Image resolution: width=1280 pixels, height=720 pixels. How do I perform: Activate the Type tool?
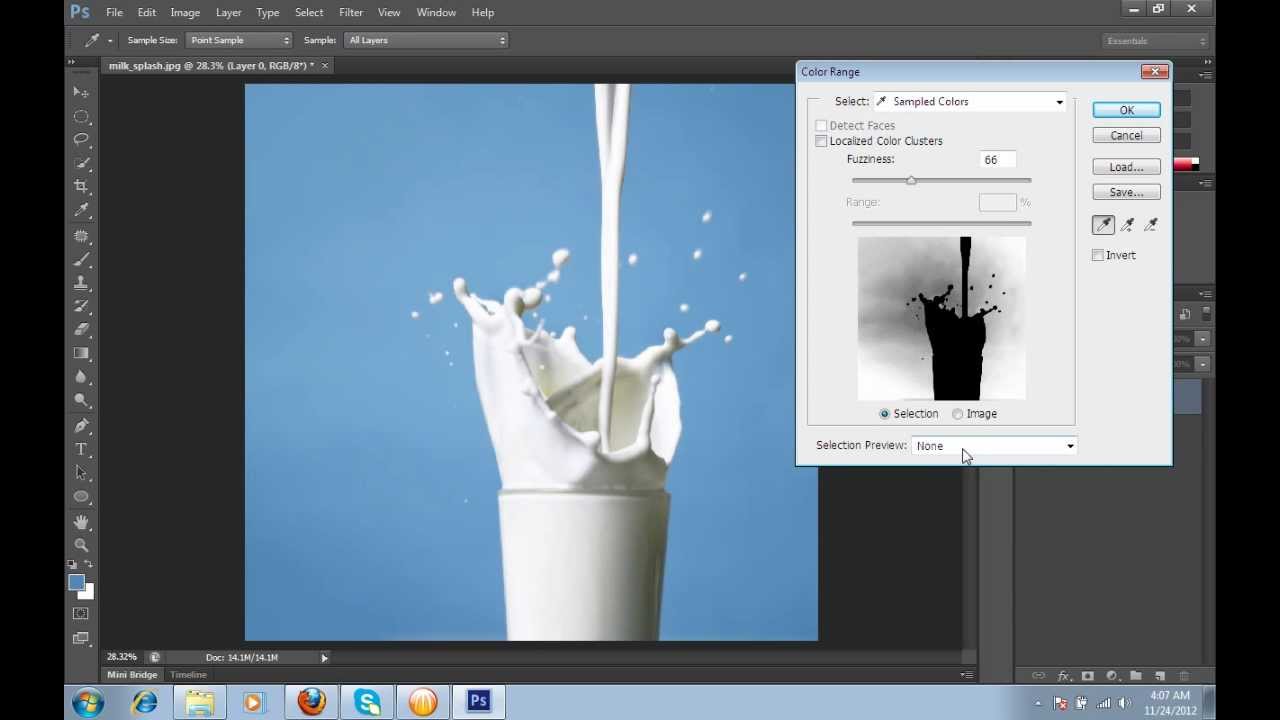coord(81,449)
